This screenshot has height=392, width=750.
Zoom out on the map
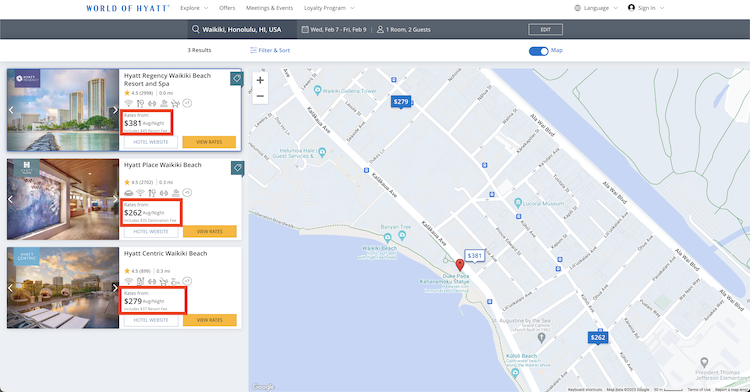[x=260, y=96]
